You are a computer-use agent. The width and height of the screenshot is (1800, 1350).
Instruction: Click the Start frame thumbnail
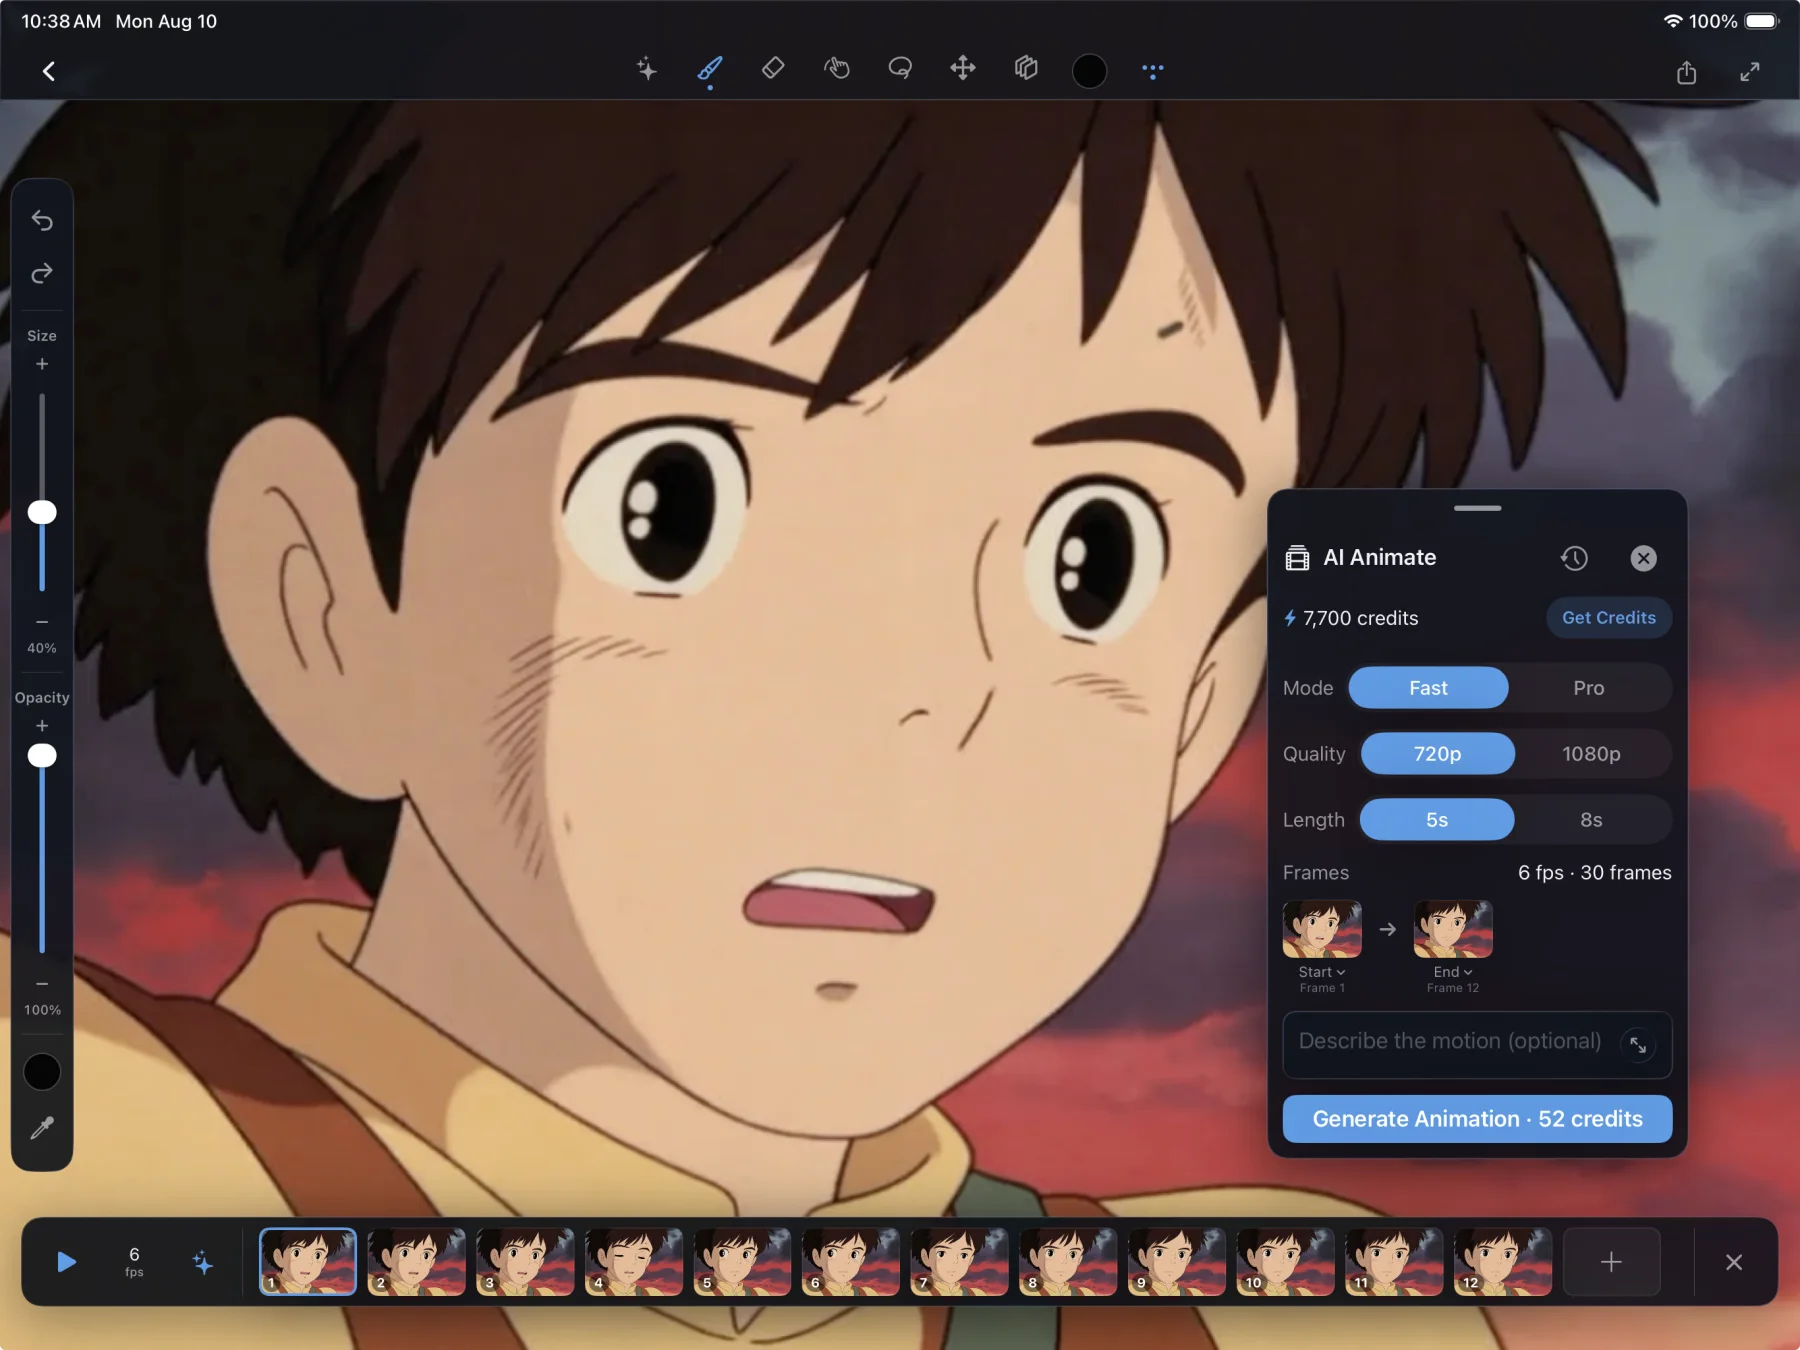[1322, 929]
